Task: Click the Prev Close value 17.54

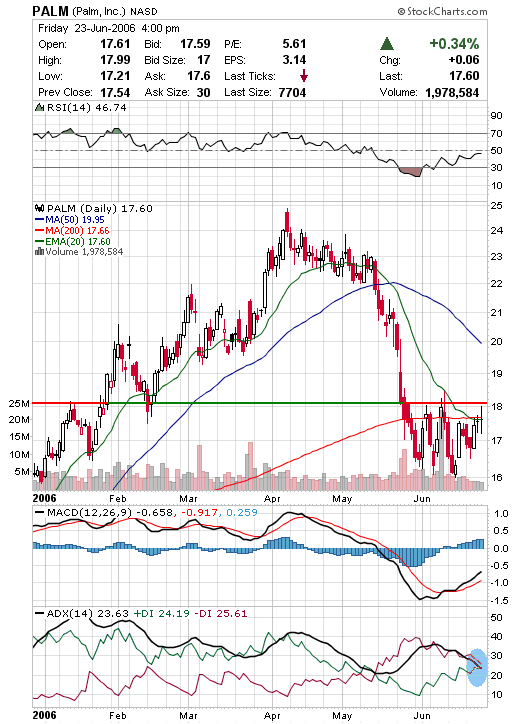Action: [x=115, y=92]
